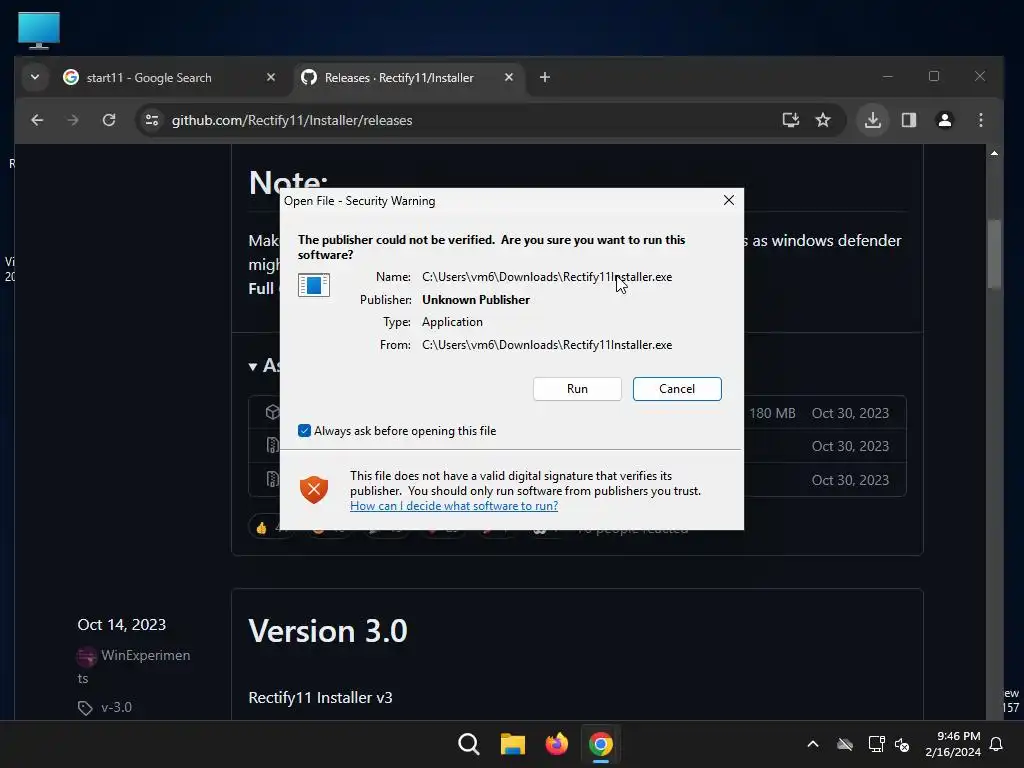Screen dimensions: 1024x768
Task: Click the Chrome forward arrow
Action: [x=72, y=120]
